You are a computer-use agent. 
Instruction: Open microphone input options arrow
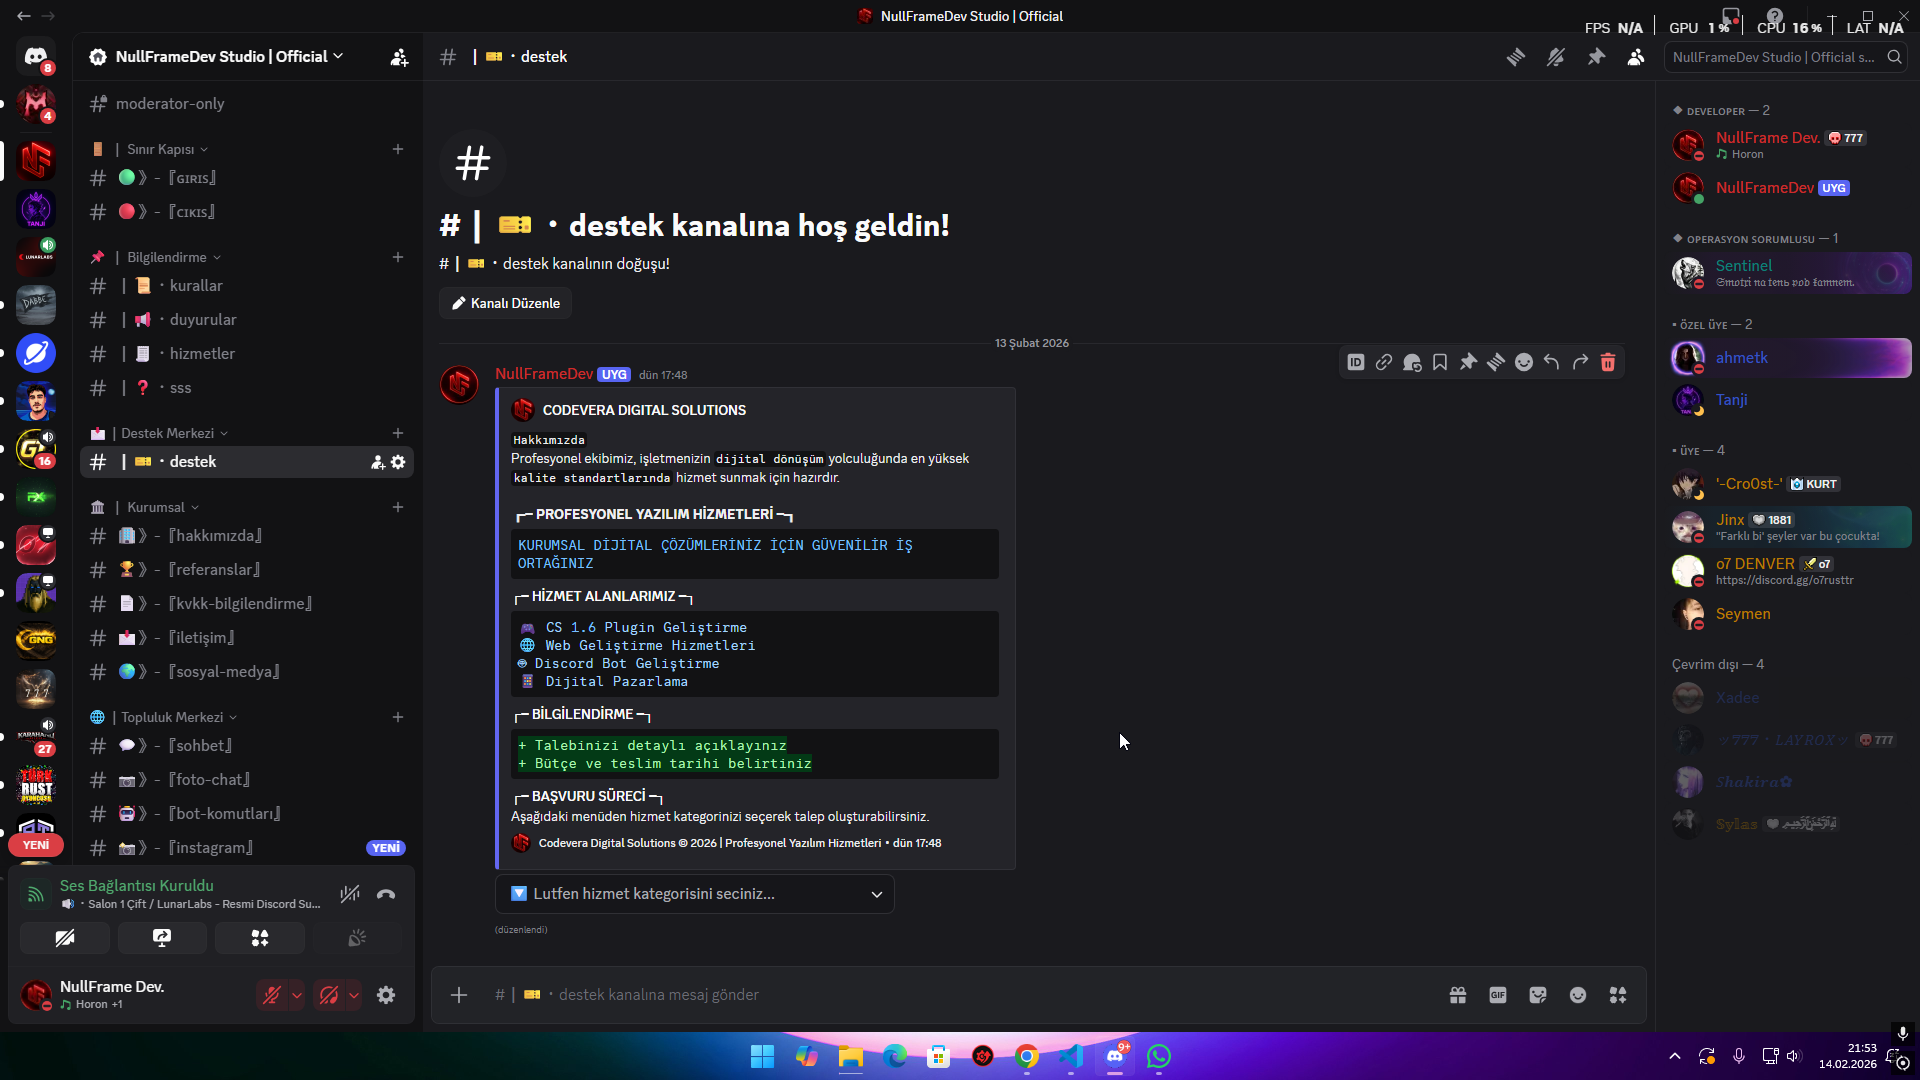[297, 995]
